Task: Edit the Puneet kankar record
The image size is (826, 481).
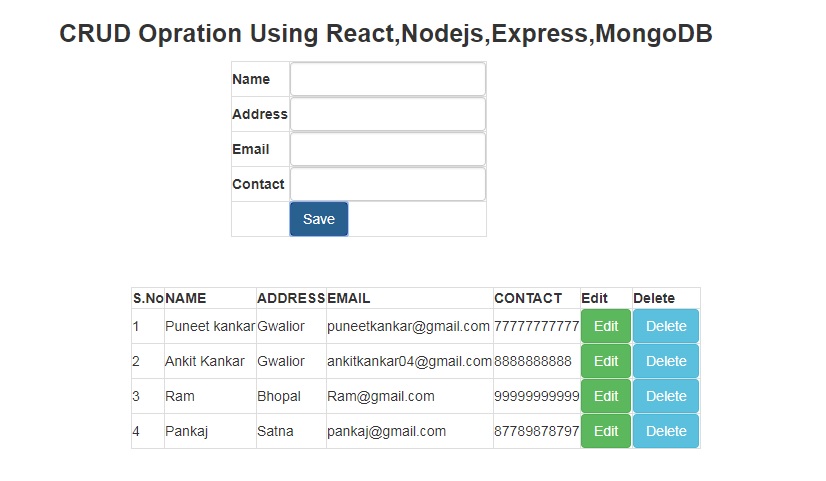Action: (x=606, y=326)
